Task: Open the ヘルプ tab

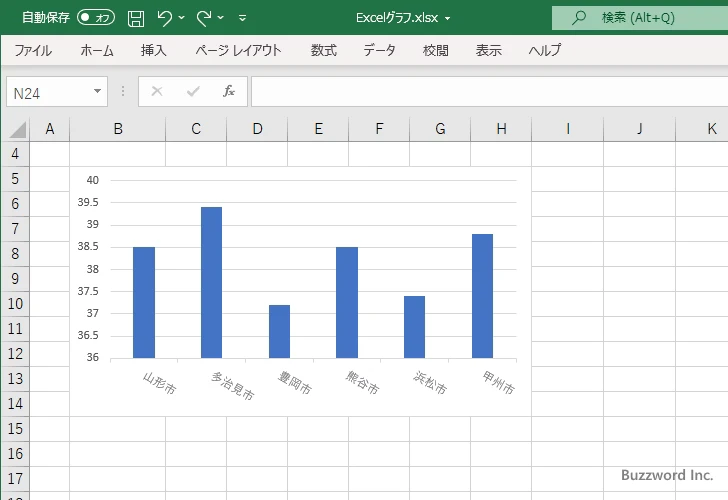Action: pos(545,50)
